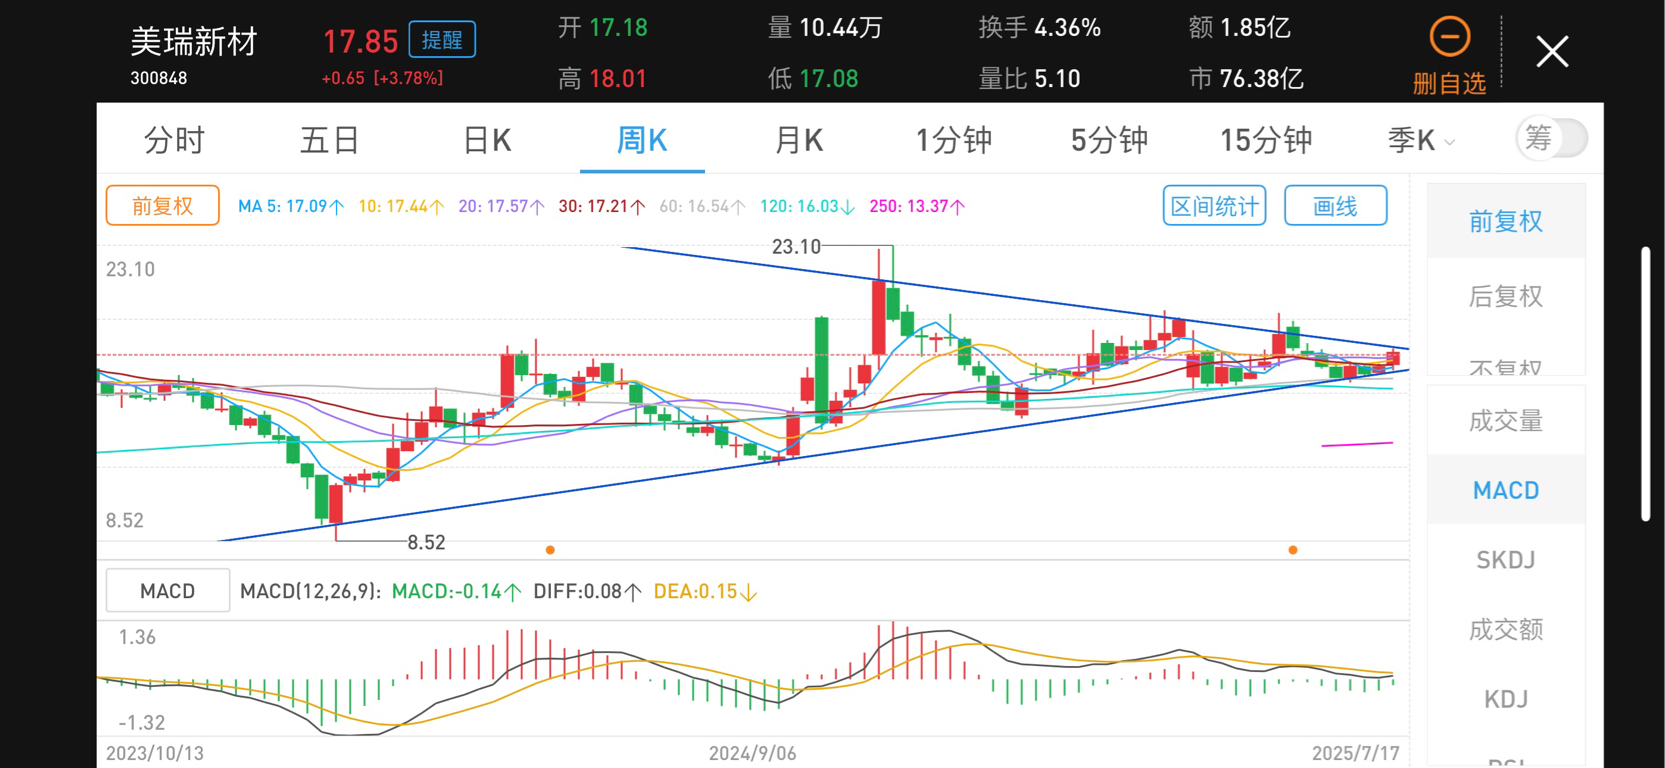
Task: Click the stock code 300848
Action: pyautogui.click(x=159, y=78)
